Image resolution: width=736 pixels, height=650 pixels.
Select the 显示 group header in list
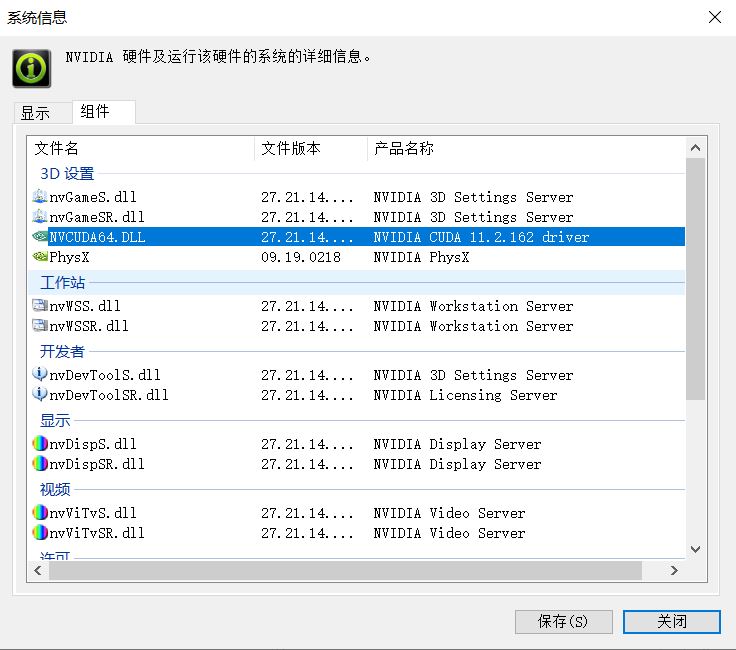click(x=55, y=420)
